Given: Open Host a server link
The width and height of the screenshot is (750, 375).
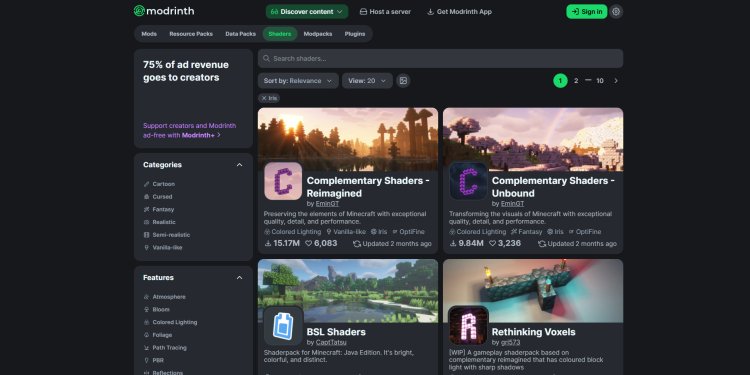Looking at the screenshot, I should point(385,11).
